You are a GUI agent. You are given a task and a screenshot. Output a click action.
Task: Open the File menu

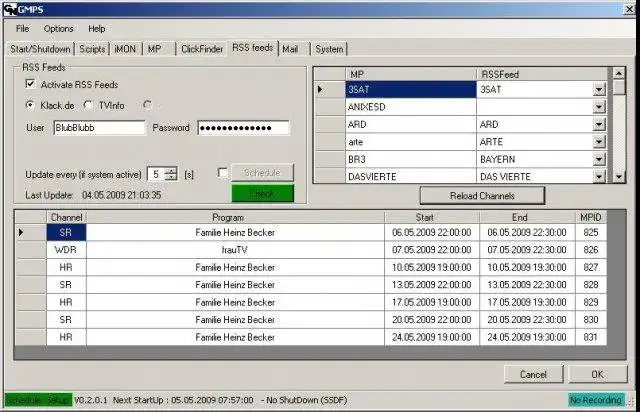coord(22,29)
